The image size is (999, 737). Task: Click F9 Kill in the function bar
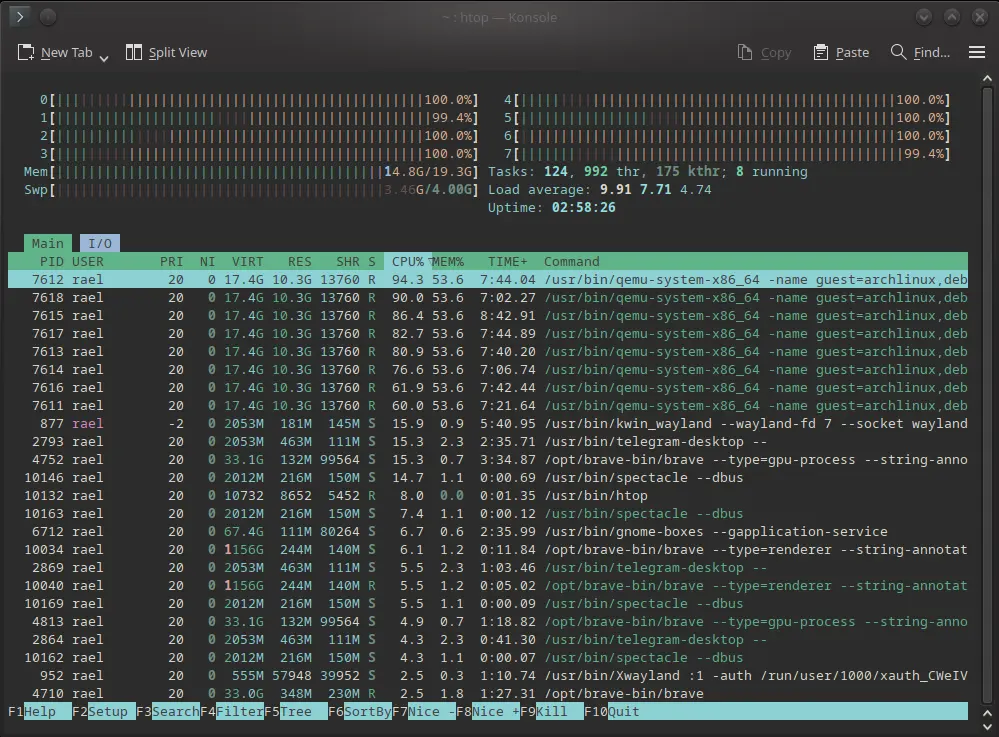(x=552, y=712)
